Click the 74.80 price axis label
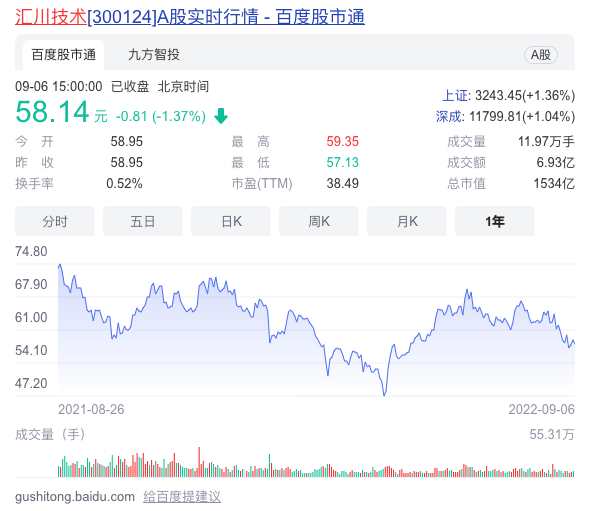 (31, 252)
